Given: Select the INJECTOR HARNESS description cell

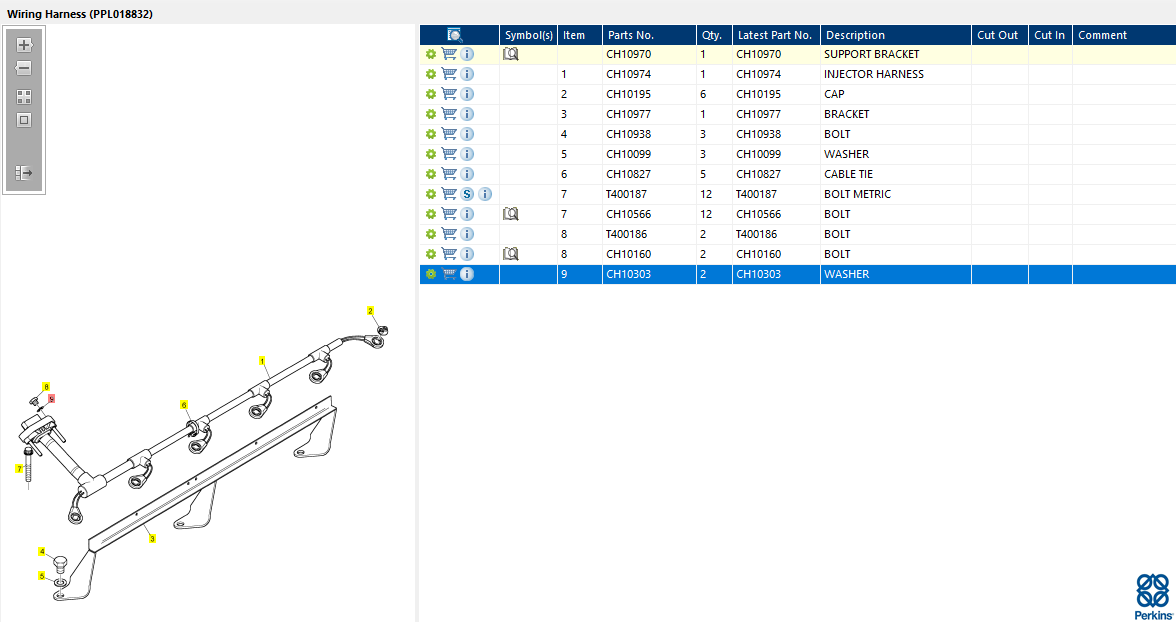Looking at the screenshot, I should (896, 74).
